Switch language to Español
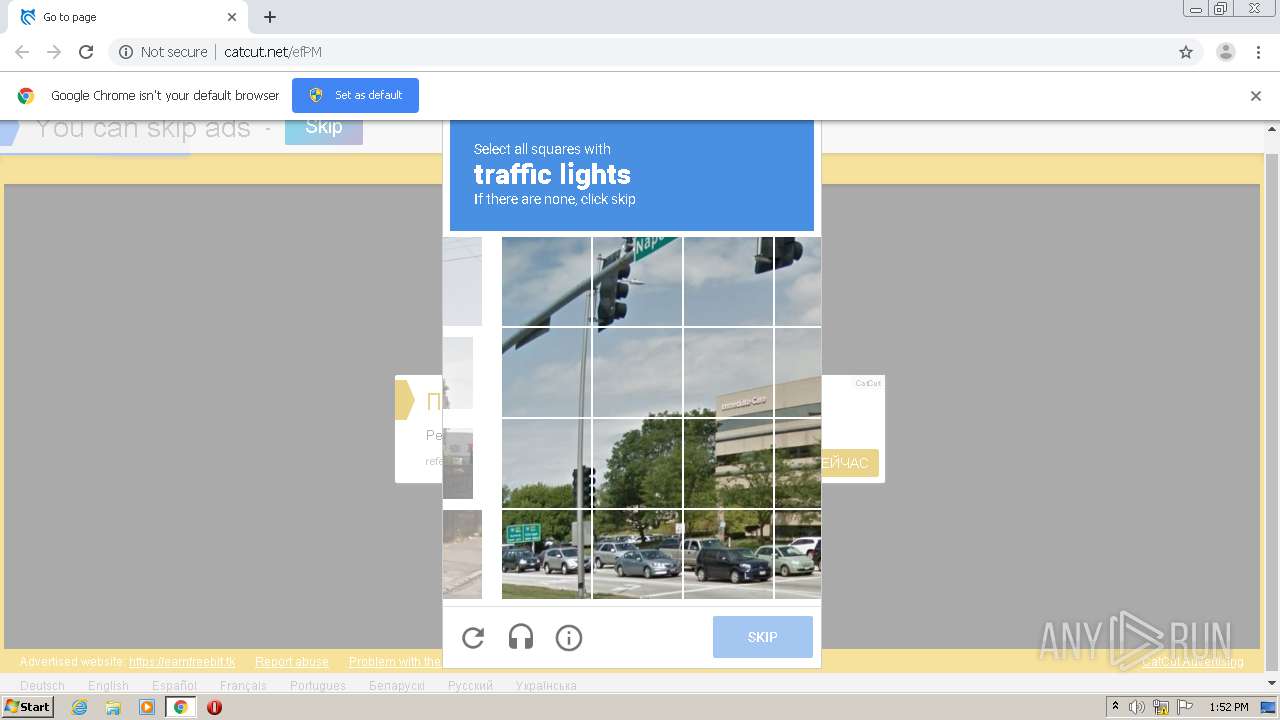Screen dimensions: 1280x720 174,686
